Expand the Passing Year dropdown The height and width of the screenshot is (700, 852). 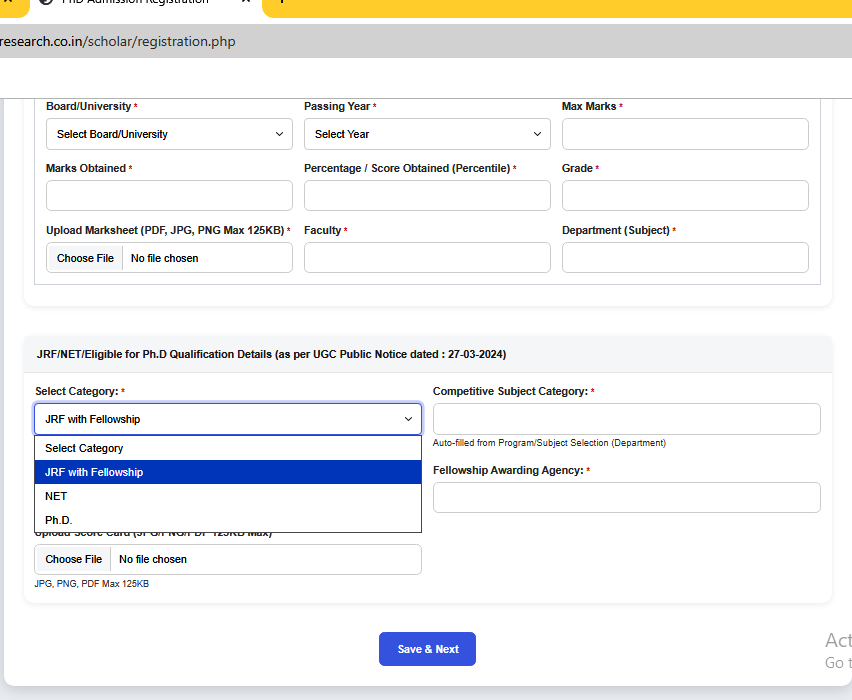427,134
